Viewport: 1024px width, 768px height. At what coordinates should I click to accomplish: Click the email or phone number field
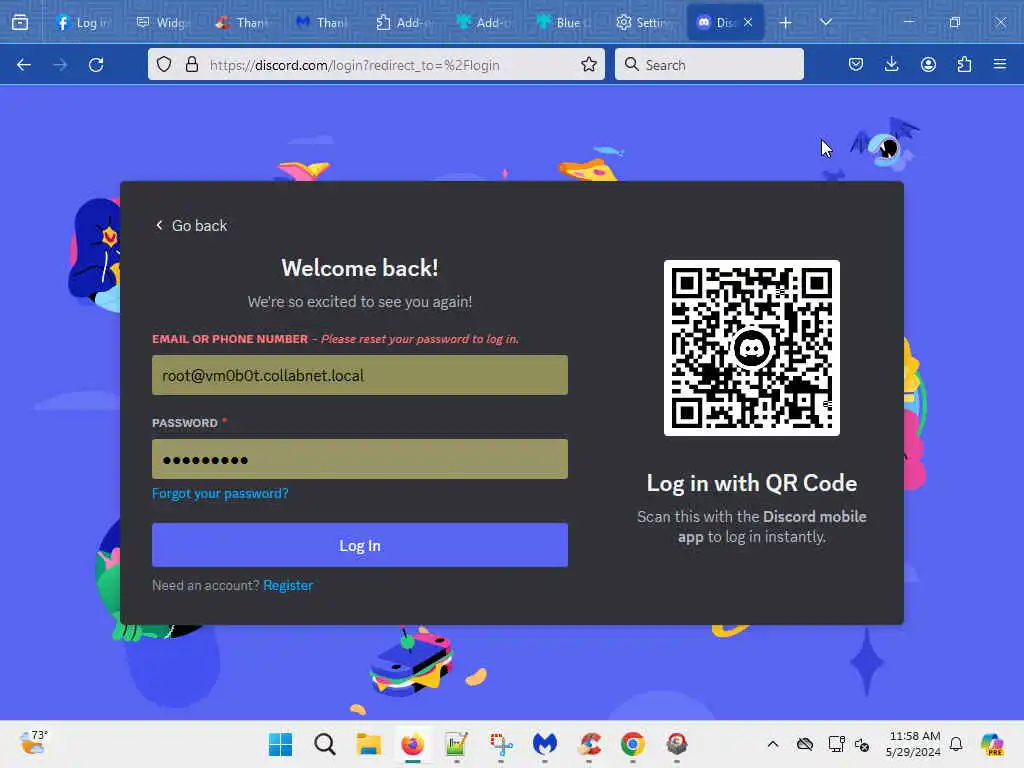pos(360,375)
